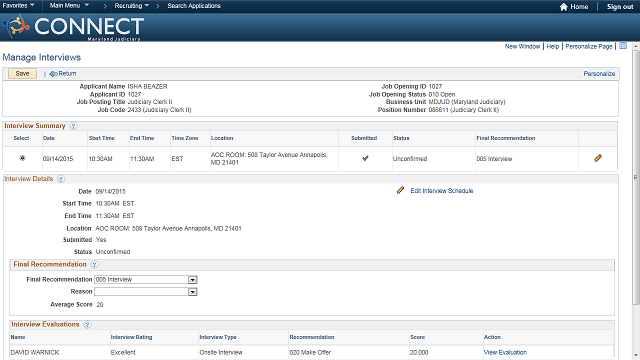
Task: Click the 'Unconfirmed' cell in summary row
Action: point(410,159)
